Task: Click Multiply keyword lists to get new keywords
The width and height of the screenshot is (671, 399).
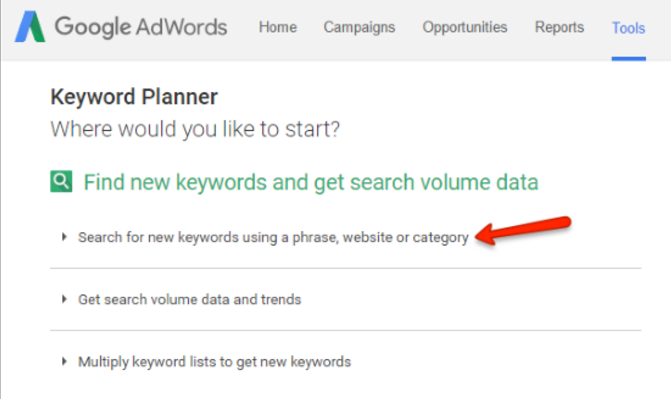Action: (x=214, y=362)
